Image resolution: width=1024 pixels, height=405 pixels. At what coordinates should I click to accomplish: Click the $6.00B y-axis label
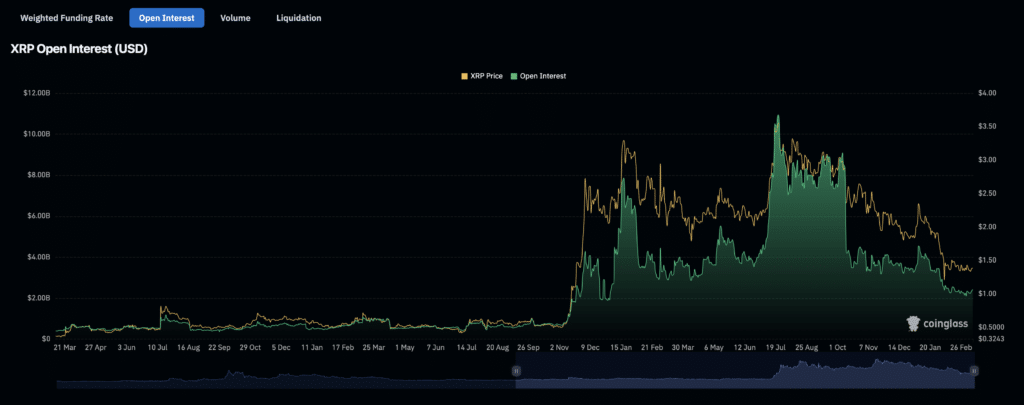pyautogui.click(x=39, y=216)
